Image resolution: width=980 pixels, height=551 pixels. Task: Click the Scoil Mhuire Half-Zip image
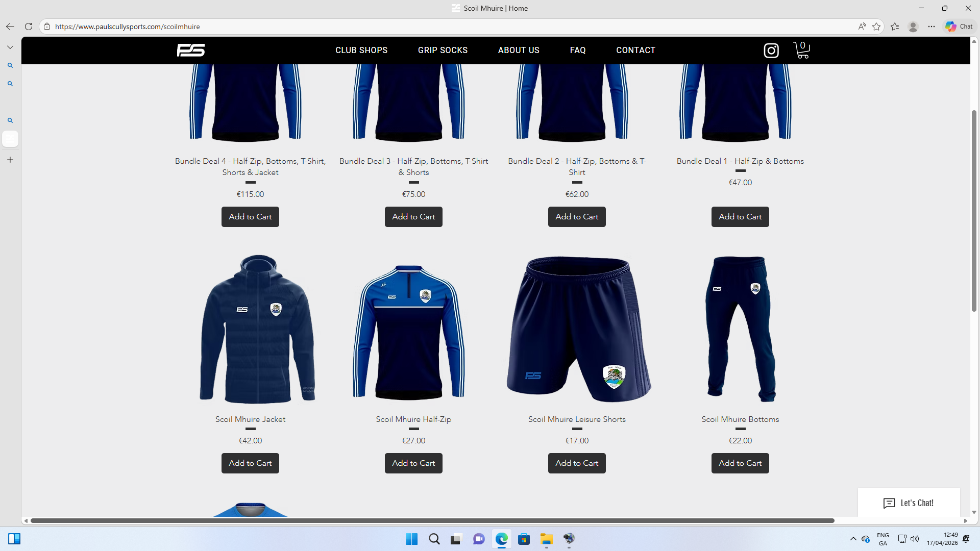(413, 332)
